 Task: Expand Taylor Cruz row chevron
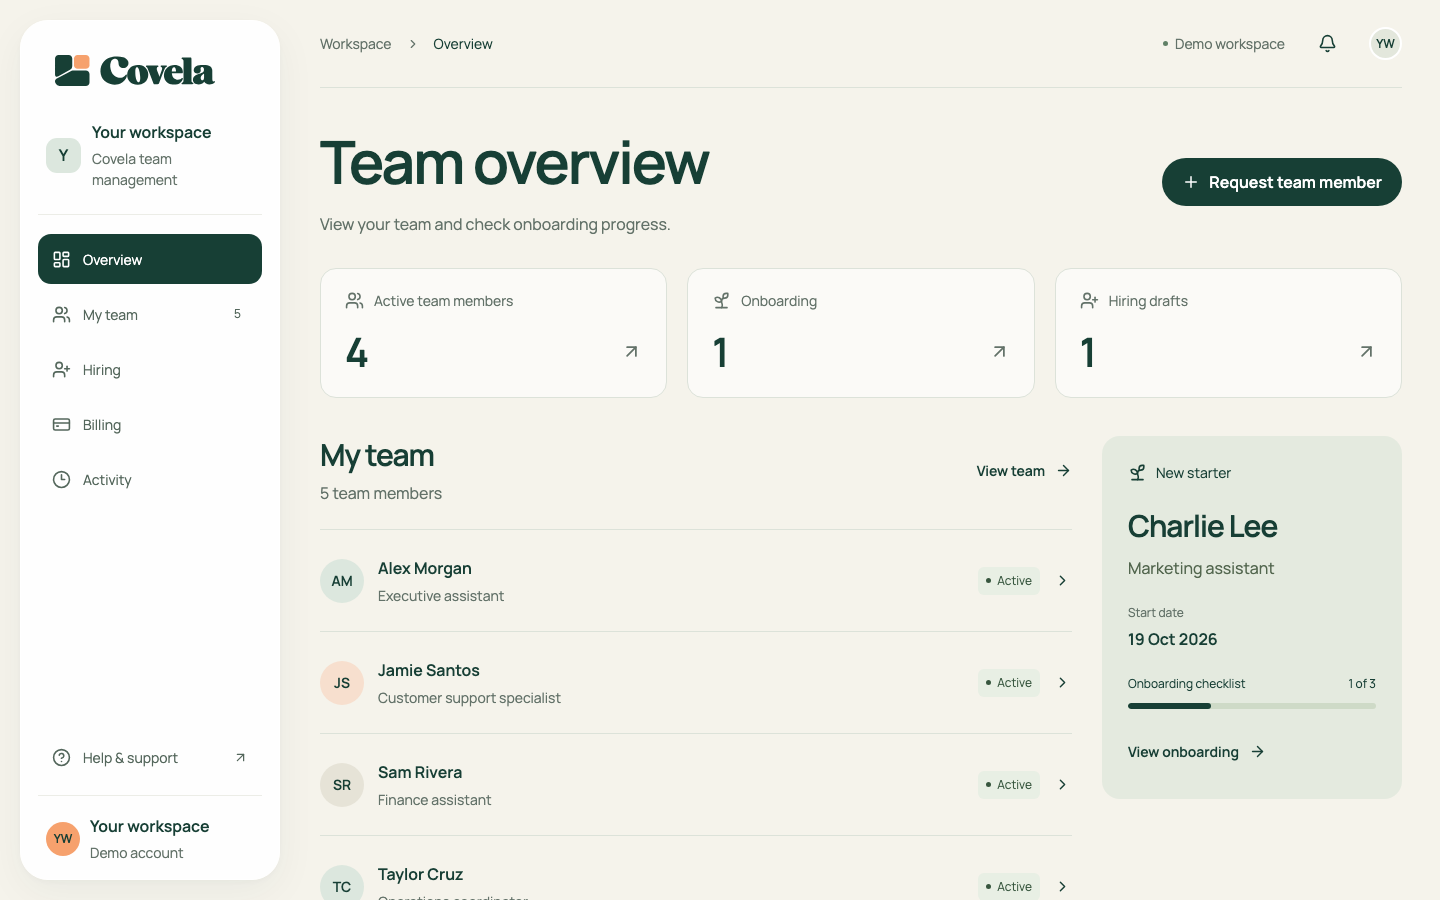tap(1062, 887)
